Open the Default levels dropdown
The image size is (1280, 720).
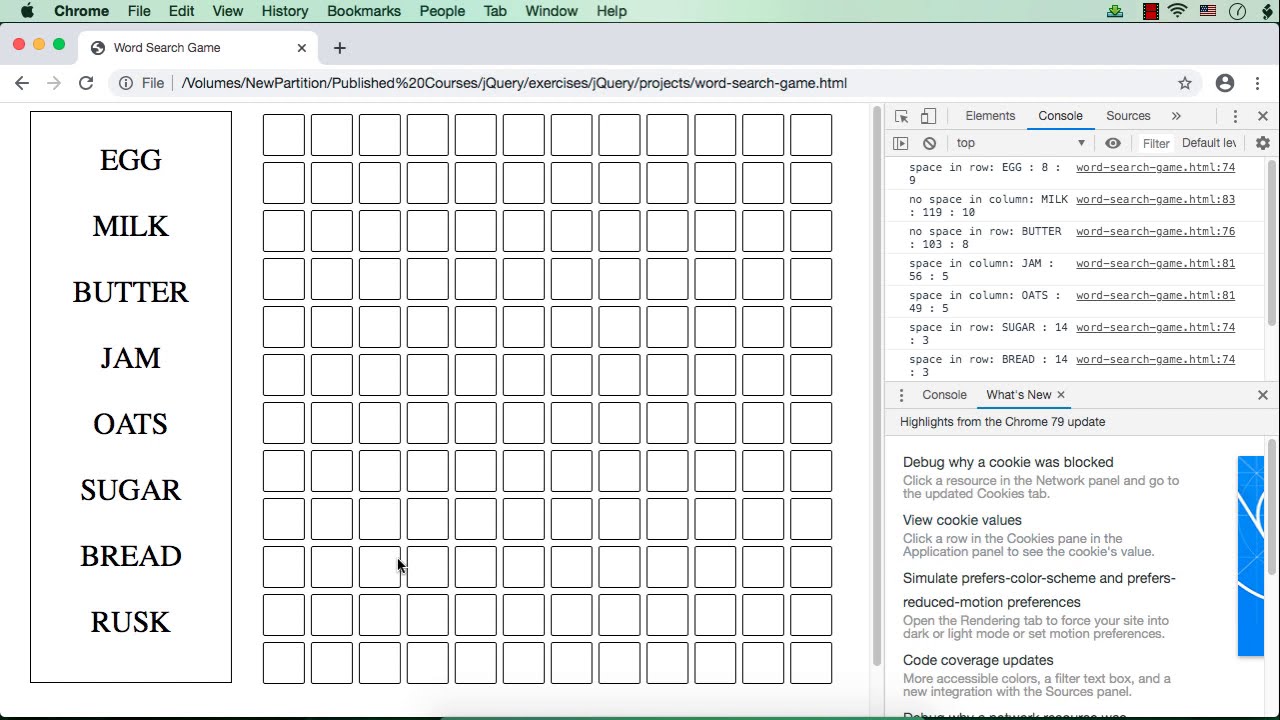click(1211, 143)
